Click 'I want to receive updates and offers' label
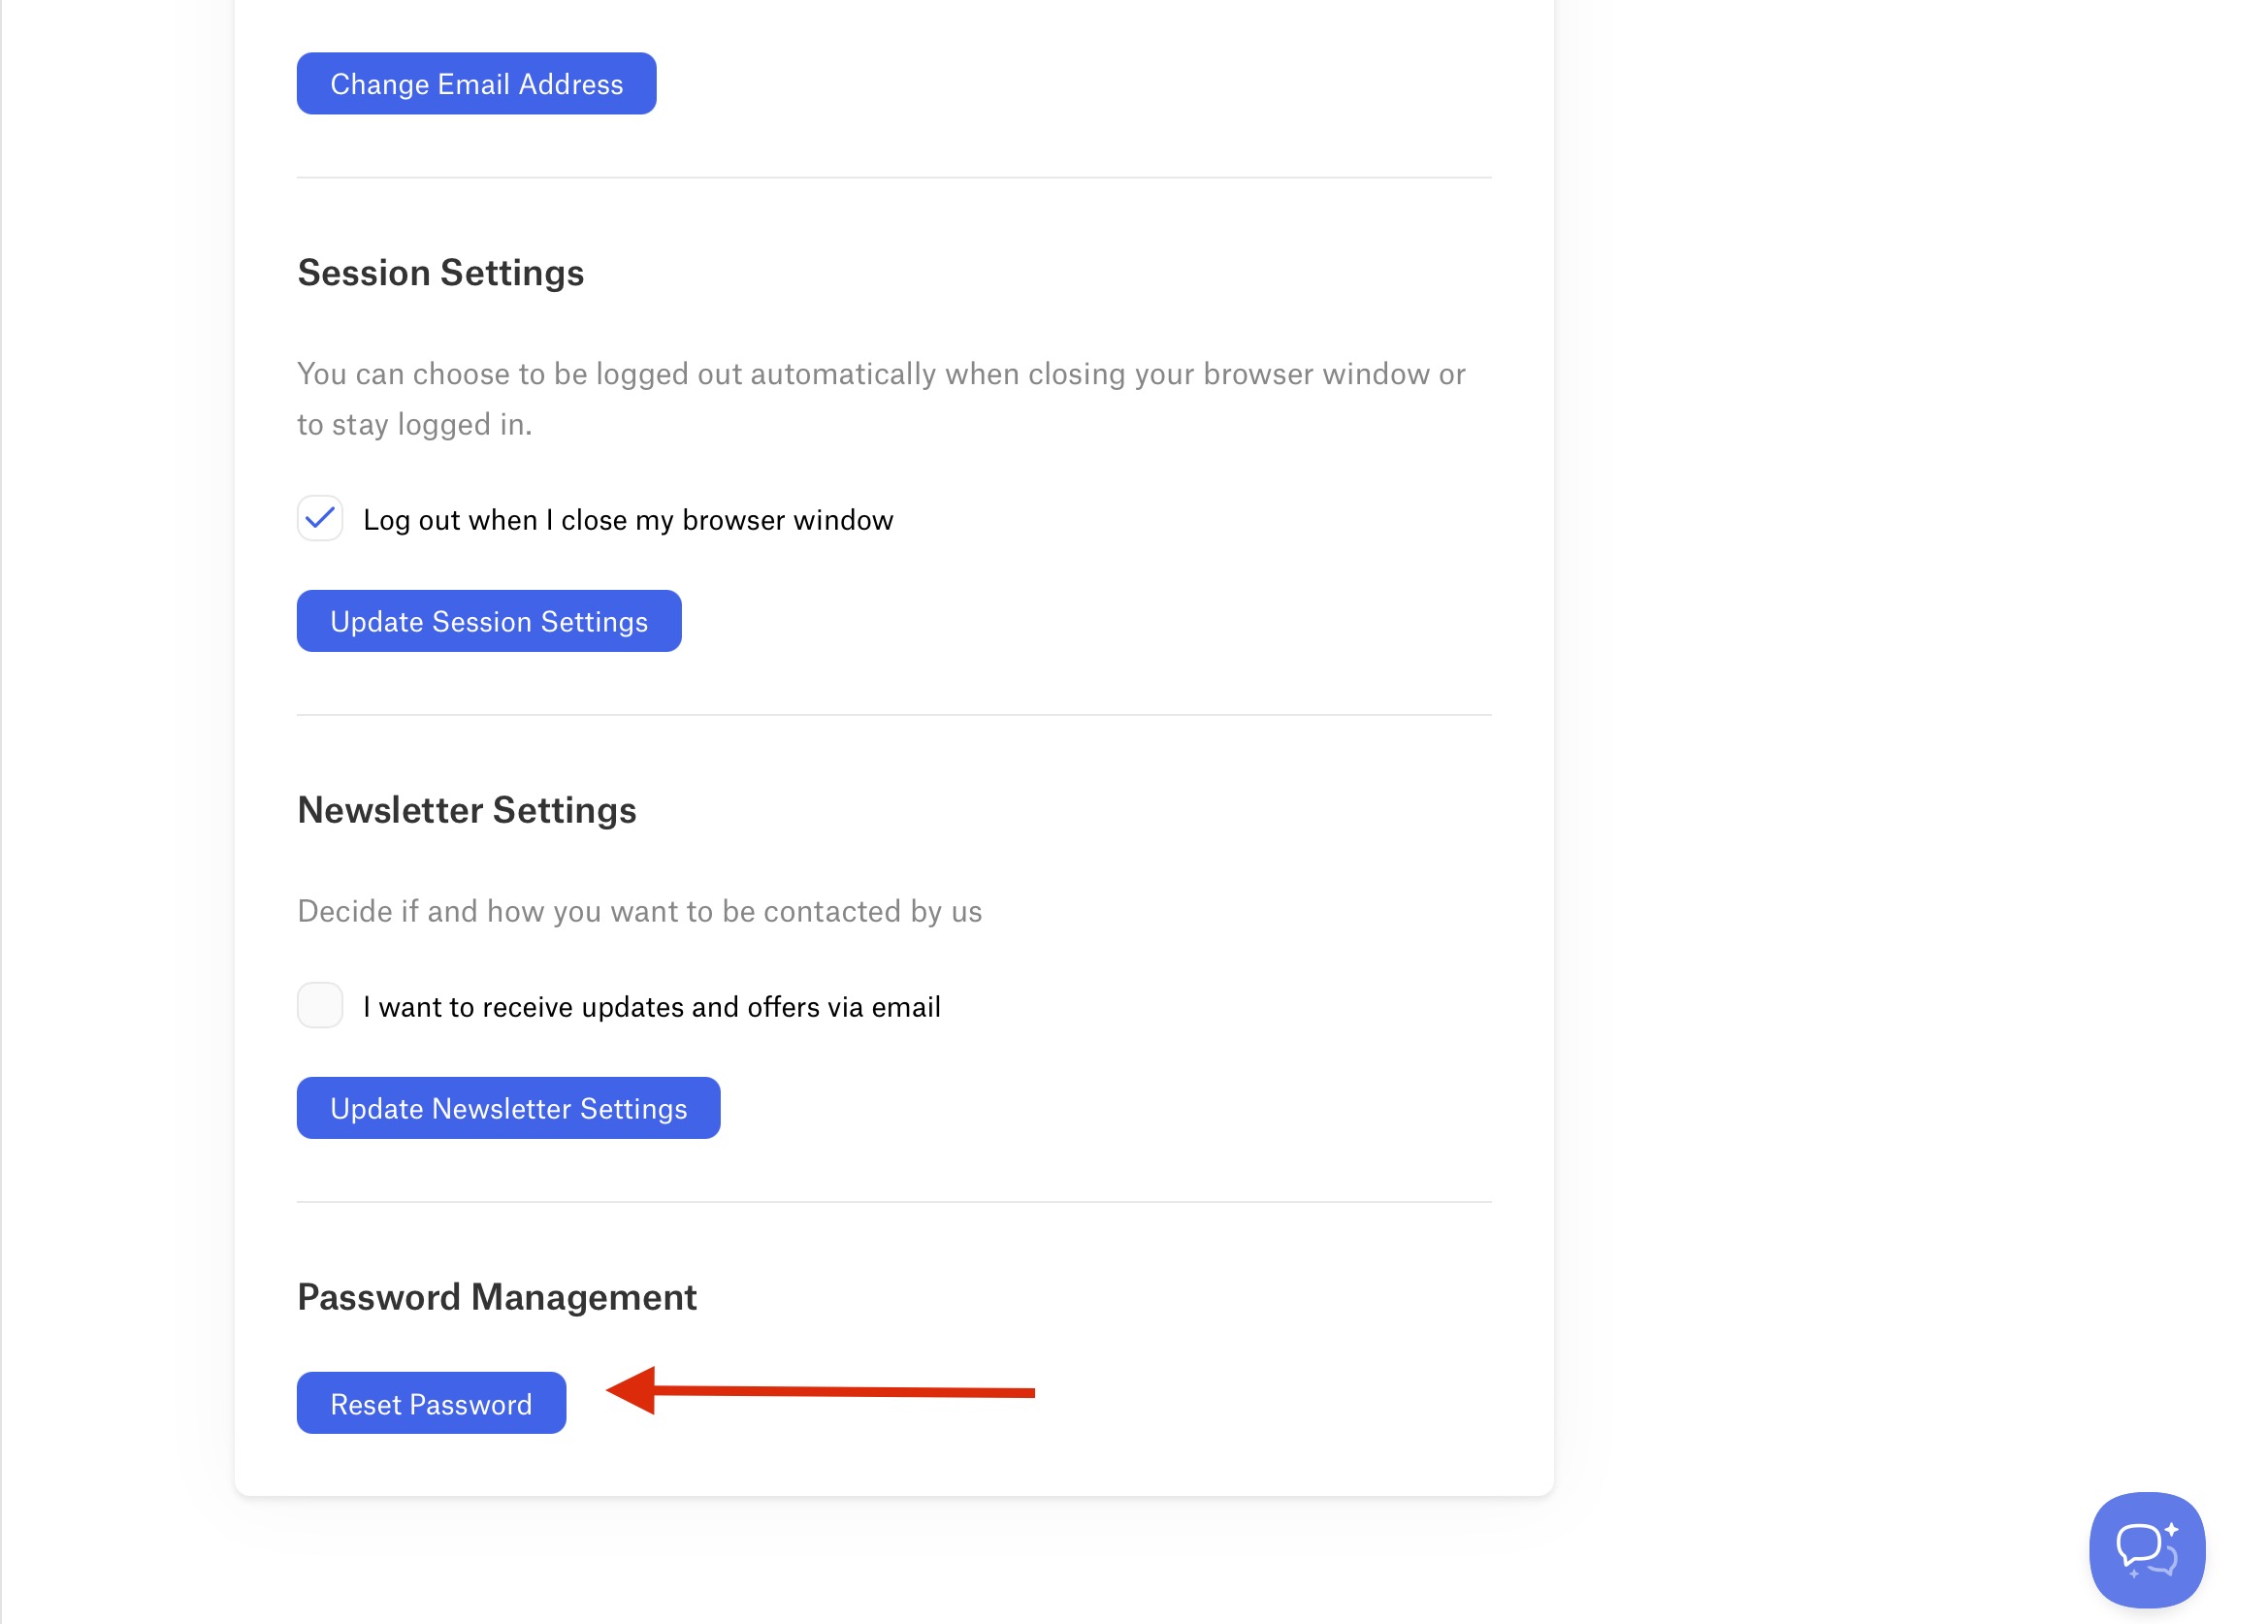Image resolution: width=2268 pixels, height=1624 pixels. [x=651, y=1007]
